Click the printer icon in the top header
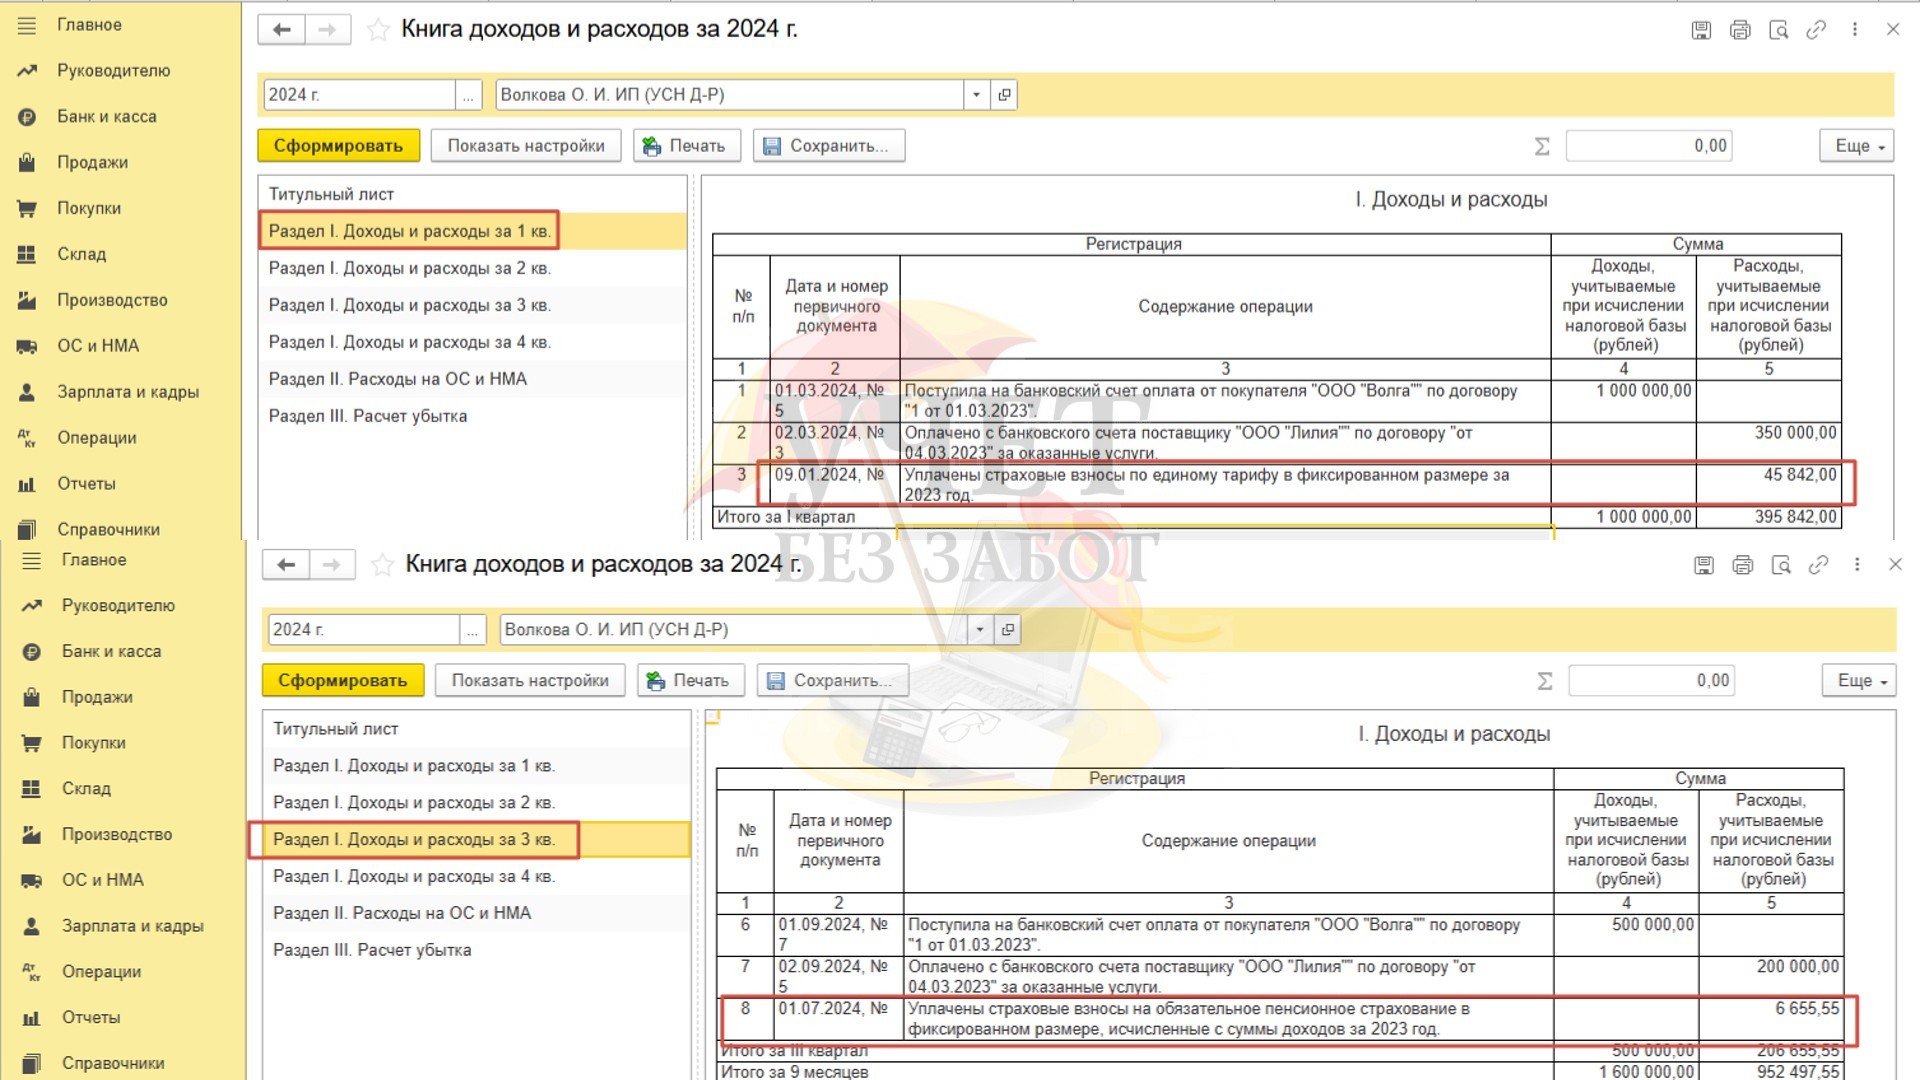Screen dimensions: 1920x1080 (1740, 30)
